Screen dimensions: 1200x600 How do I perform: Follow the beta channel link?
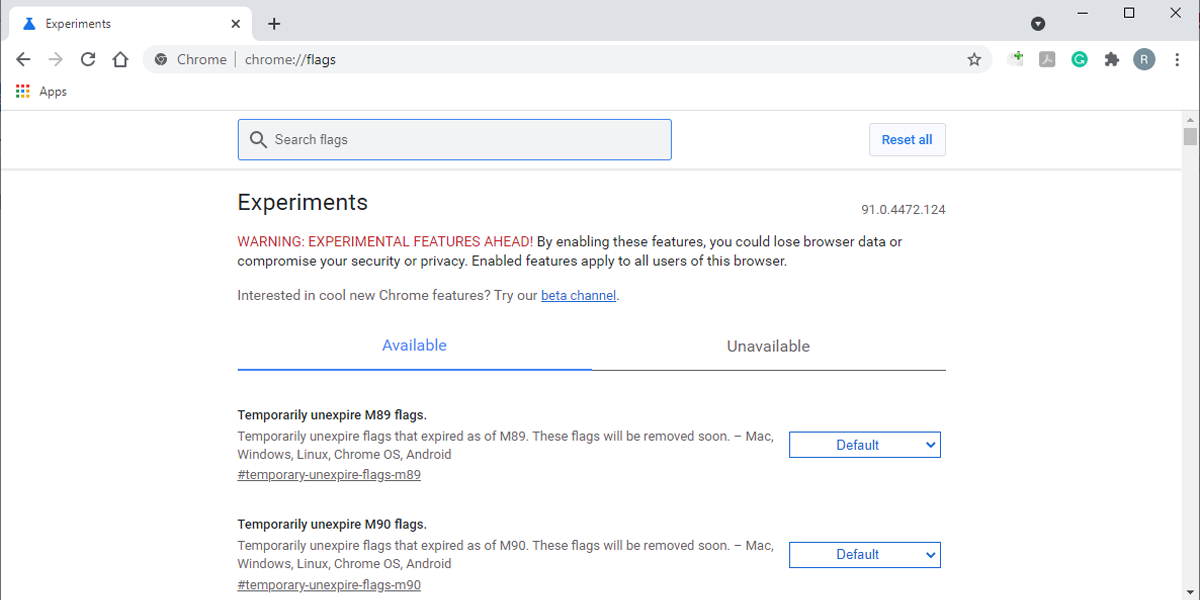point(578,296)
